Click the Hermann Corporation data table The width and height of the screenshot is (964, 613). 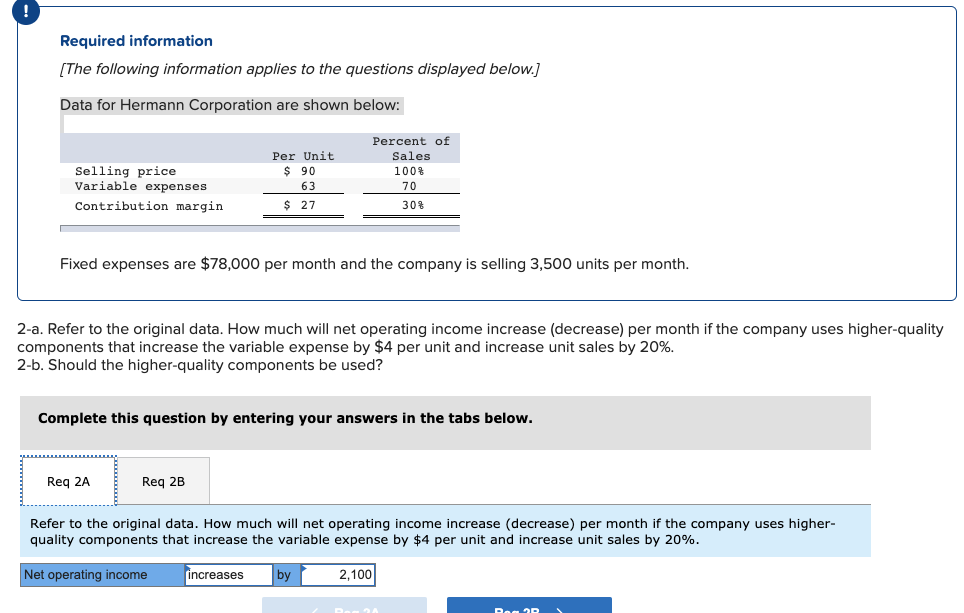pos(262,175)
